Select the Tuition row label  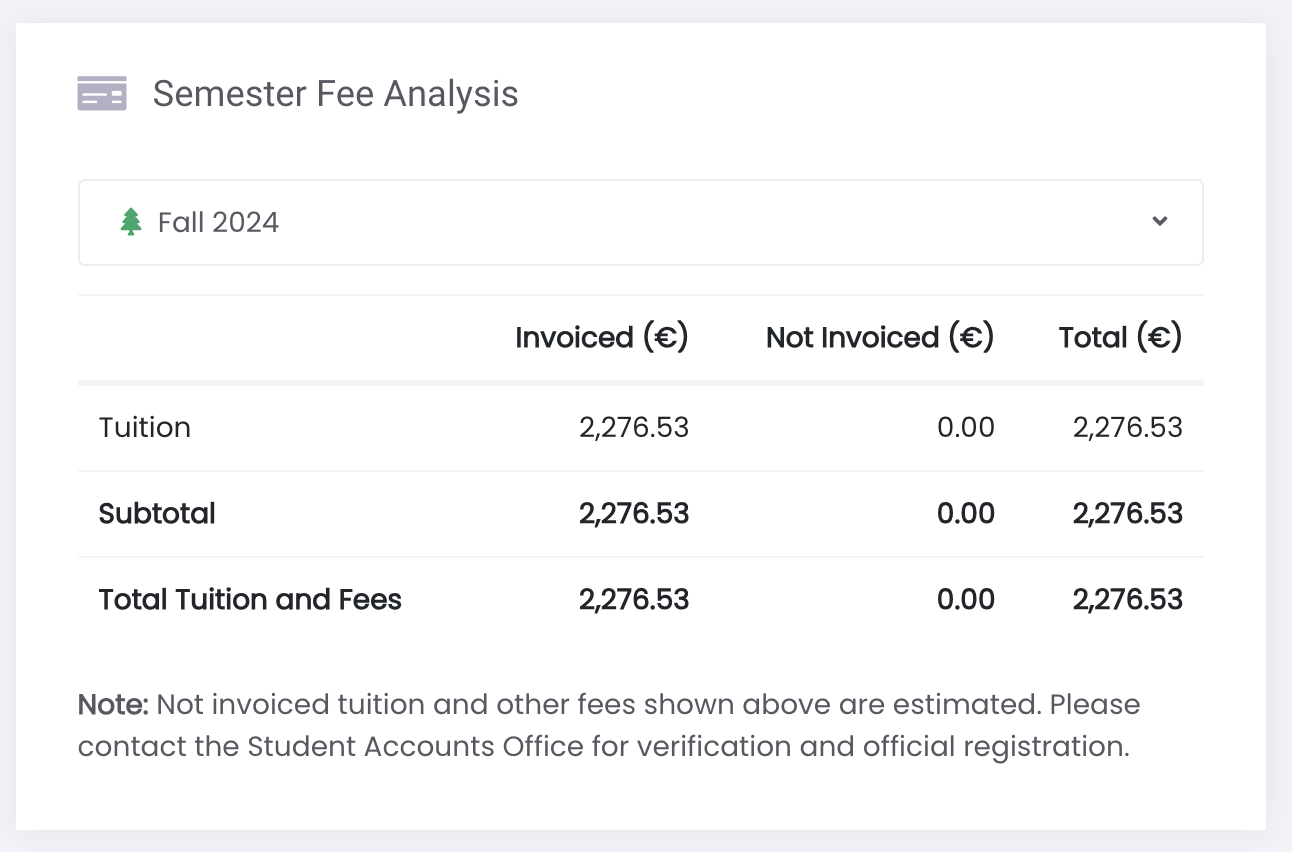[145, 428]
